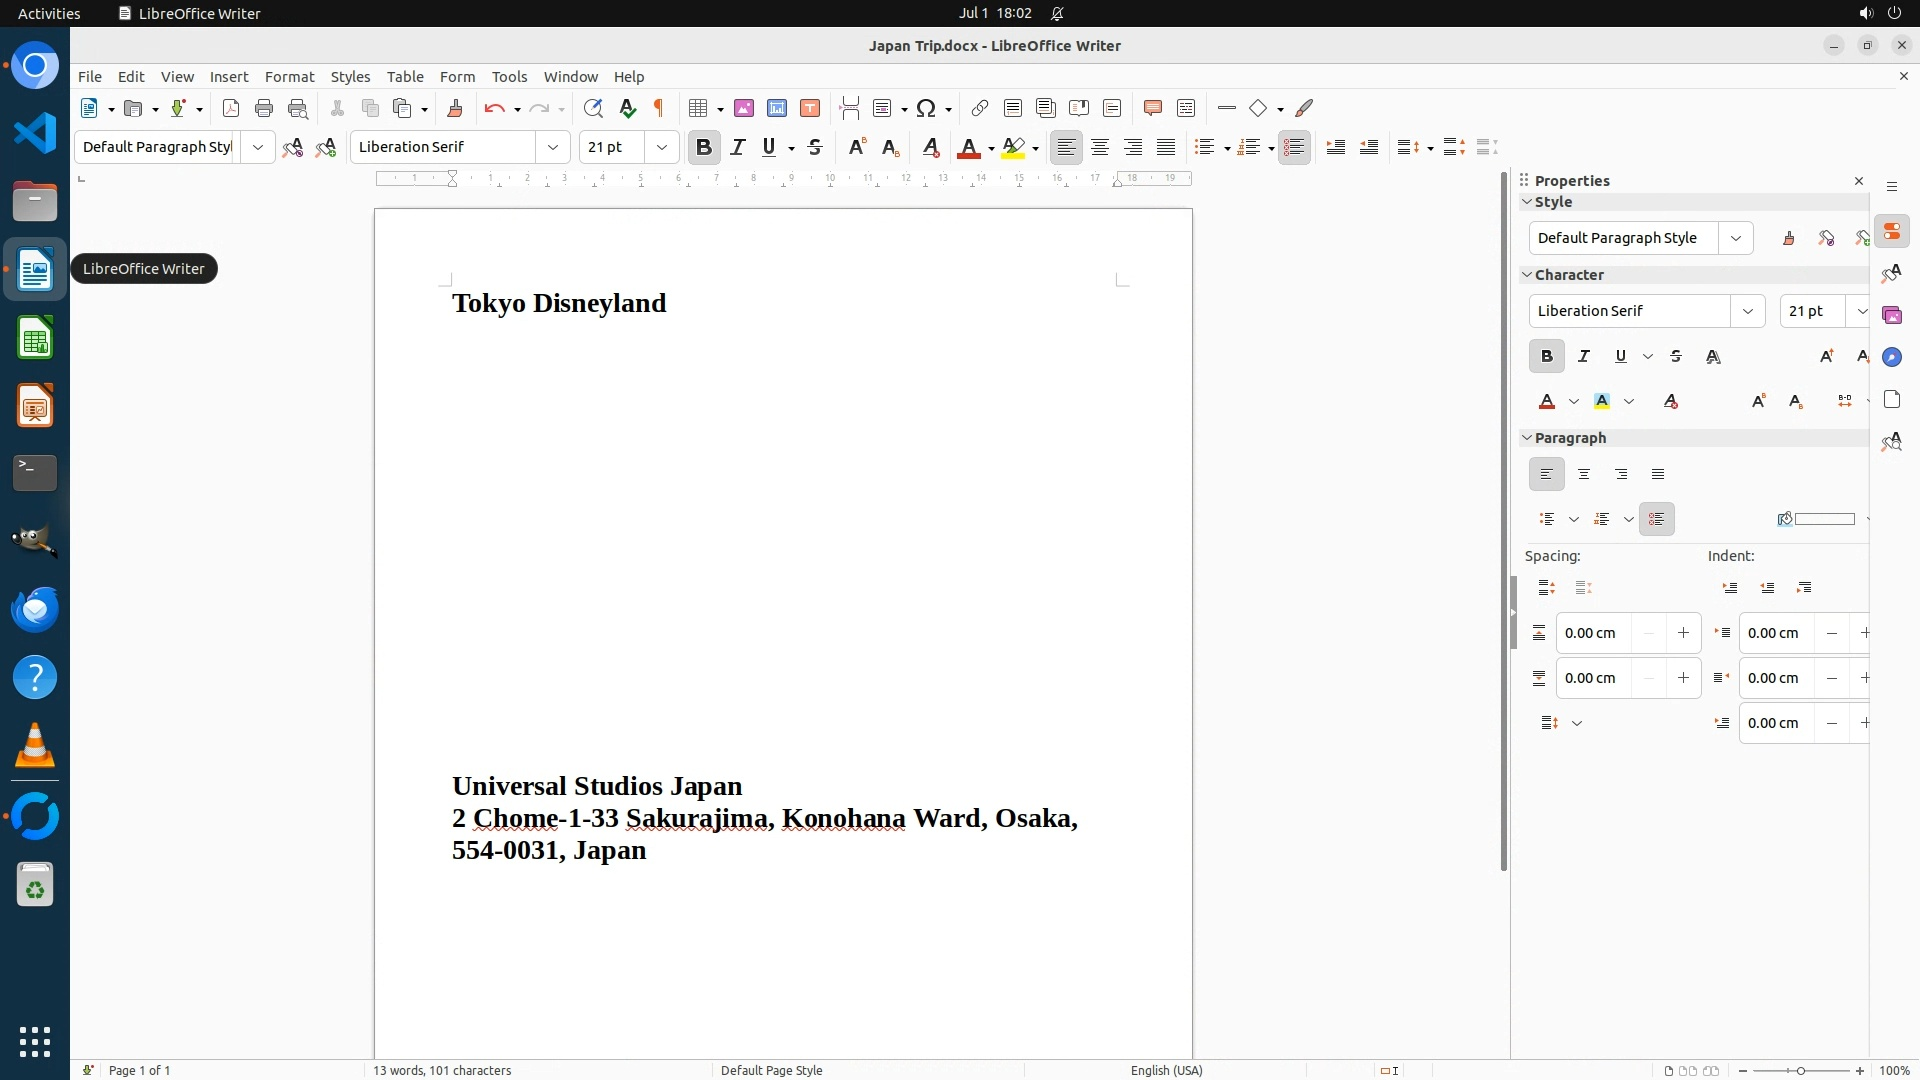Click the Export as PDF toolbar icon
This screenshot has height=1080, width=1920.
[x=231, y=108]
